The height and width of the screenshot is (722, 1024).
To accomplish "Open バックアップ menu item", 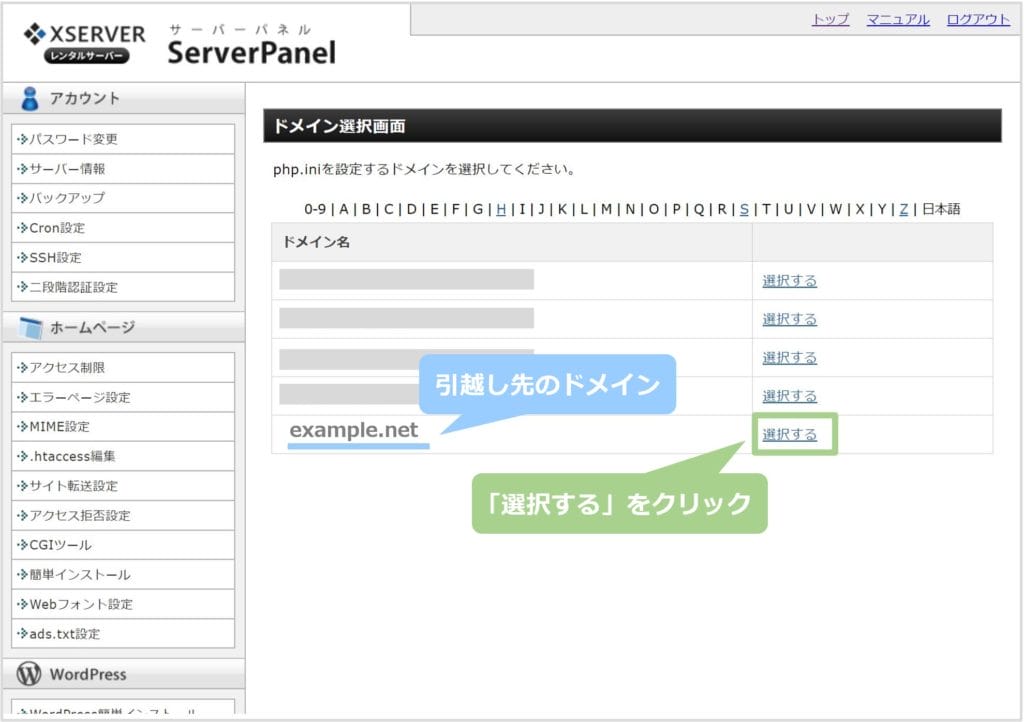I will click(x=123, y=198).
